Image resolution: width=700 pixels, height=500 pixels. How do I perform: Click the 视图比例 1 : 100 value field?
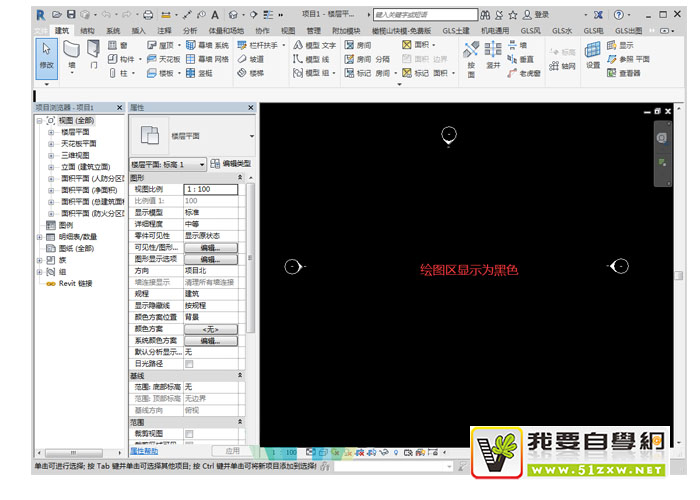click(211, 189)
